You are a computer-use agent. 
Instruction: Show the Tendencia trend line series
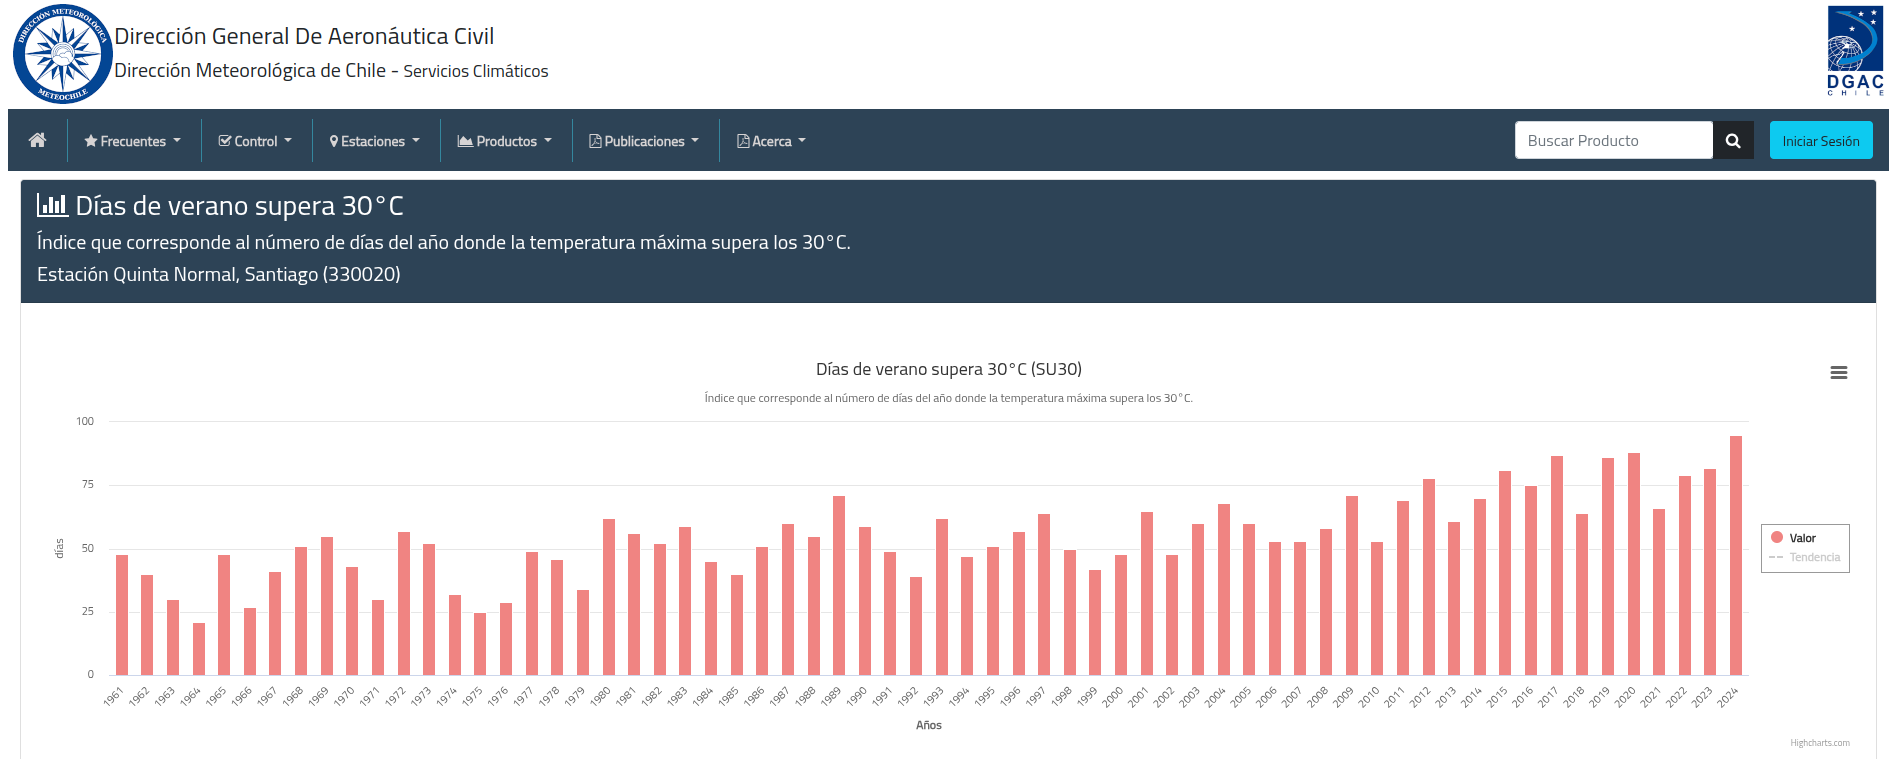[x=1814, y=558]
